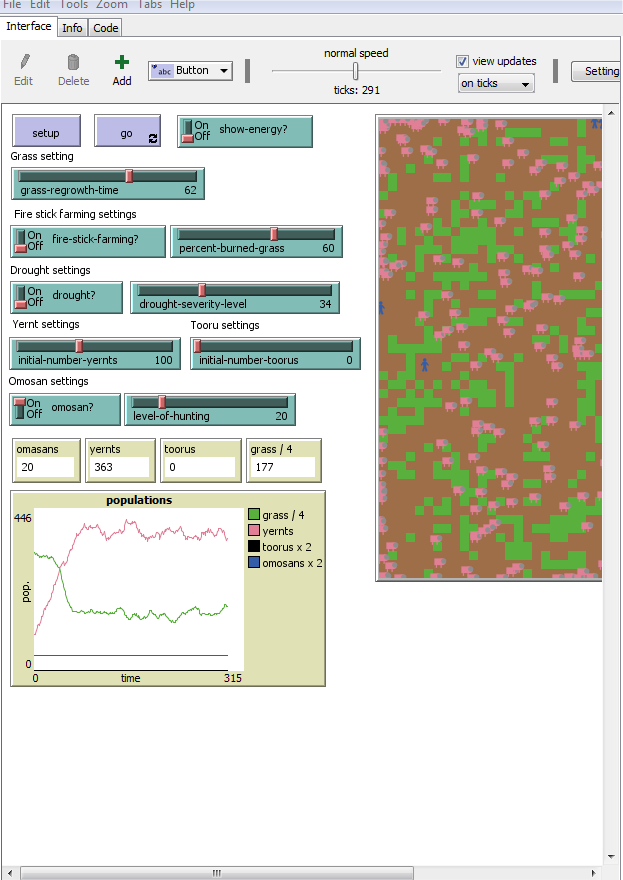
Task: Click the green grass / 4 legend swatch
Action: pyautogui.click(x=254, y=515)
